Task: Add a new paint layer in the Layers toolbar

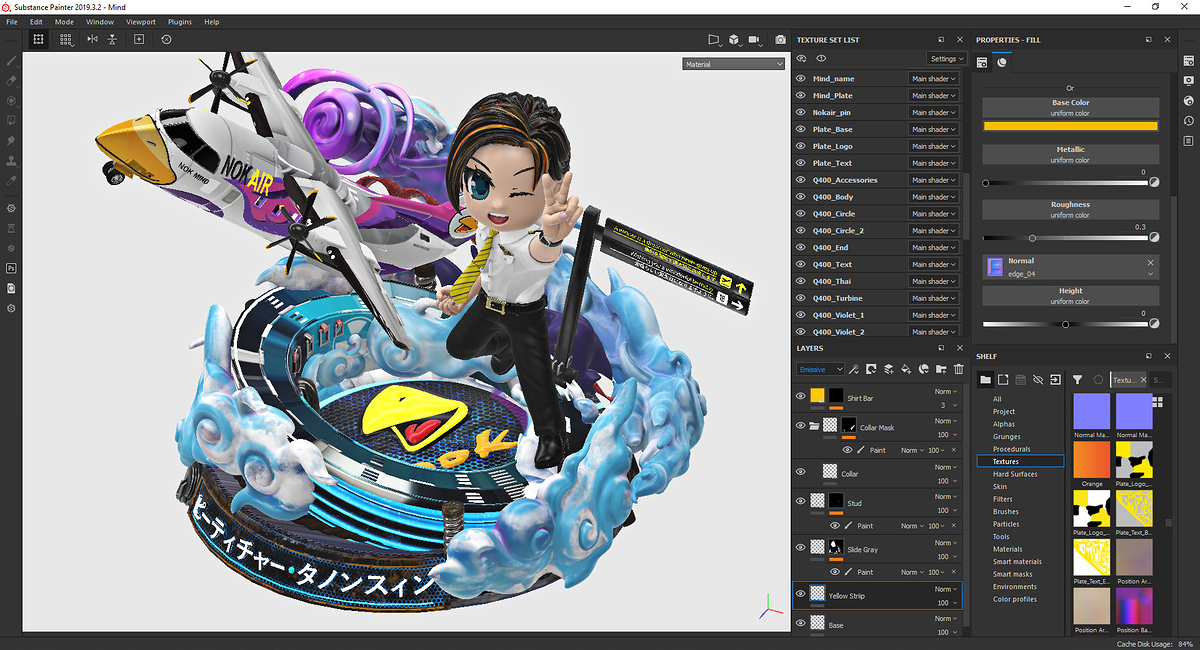Action: (x=889, y=369)
